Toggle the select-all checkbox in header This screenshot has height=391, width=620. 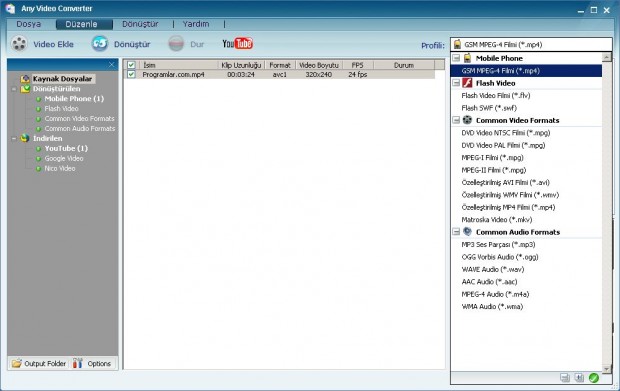131,65
